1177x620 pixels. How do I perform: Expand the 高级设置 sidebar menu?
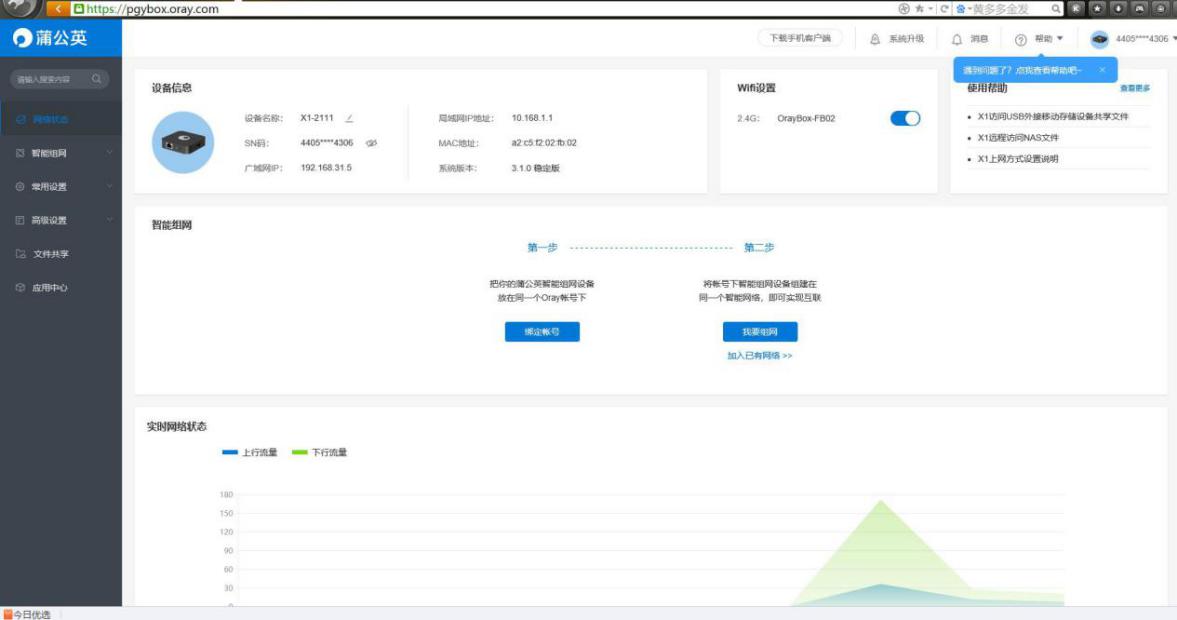pyautogui.click(x=60, y=221)
